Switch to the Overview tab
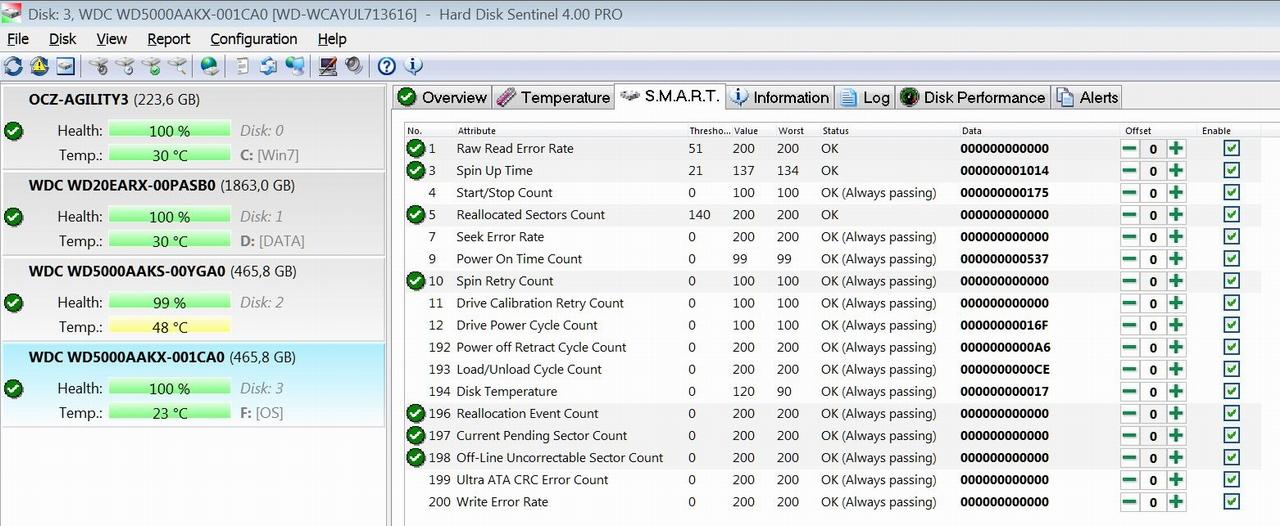 [442, 97]
